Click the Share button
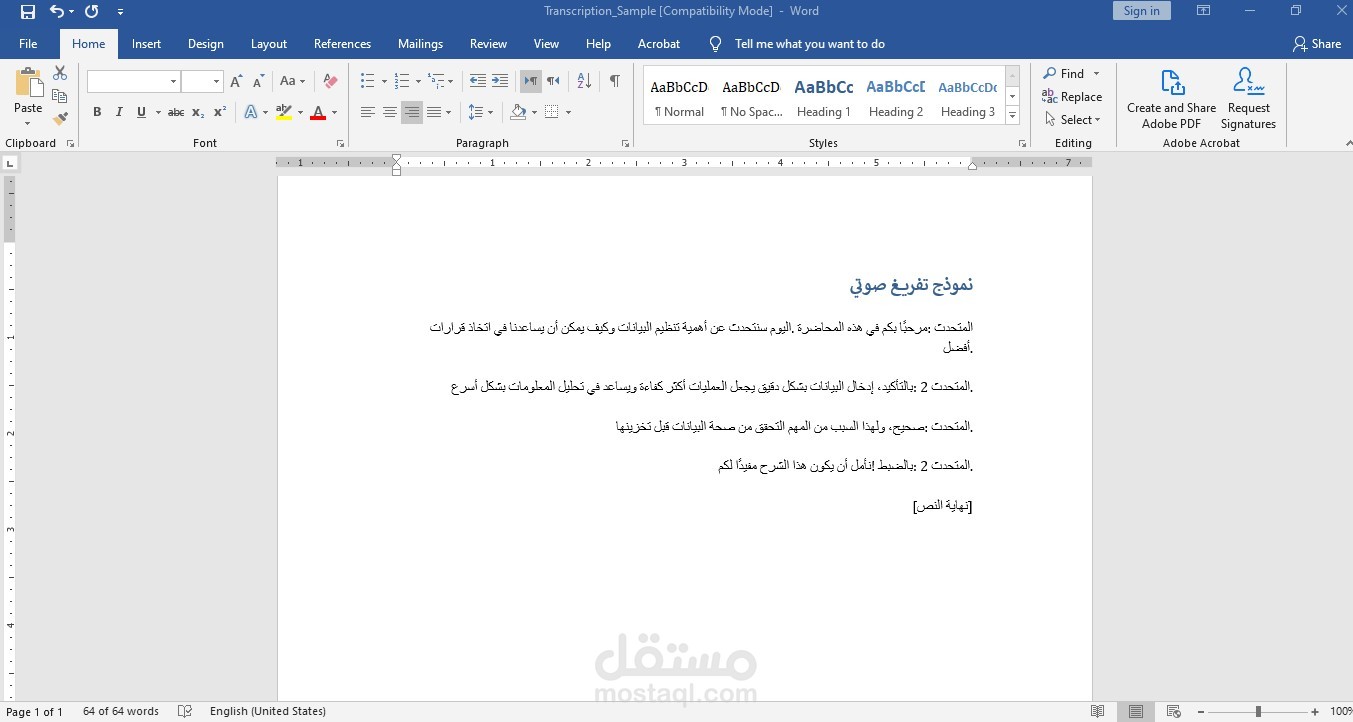 click(1317, 44)
